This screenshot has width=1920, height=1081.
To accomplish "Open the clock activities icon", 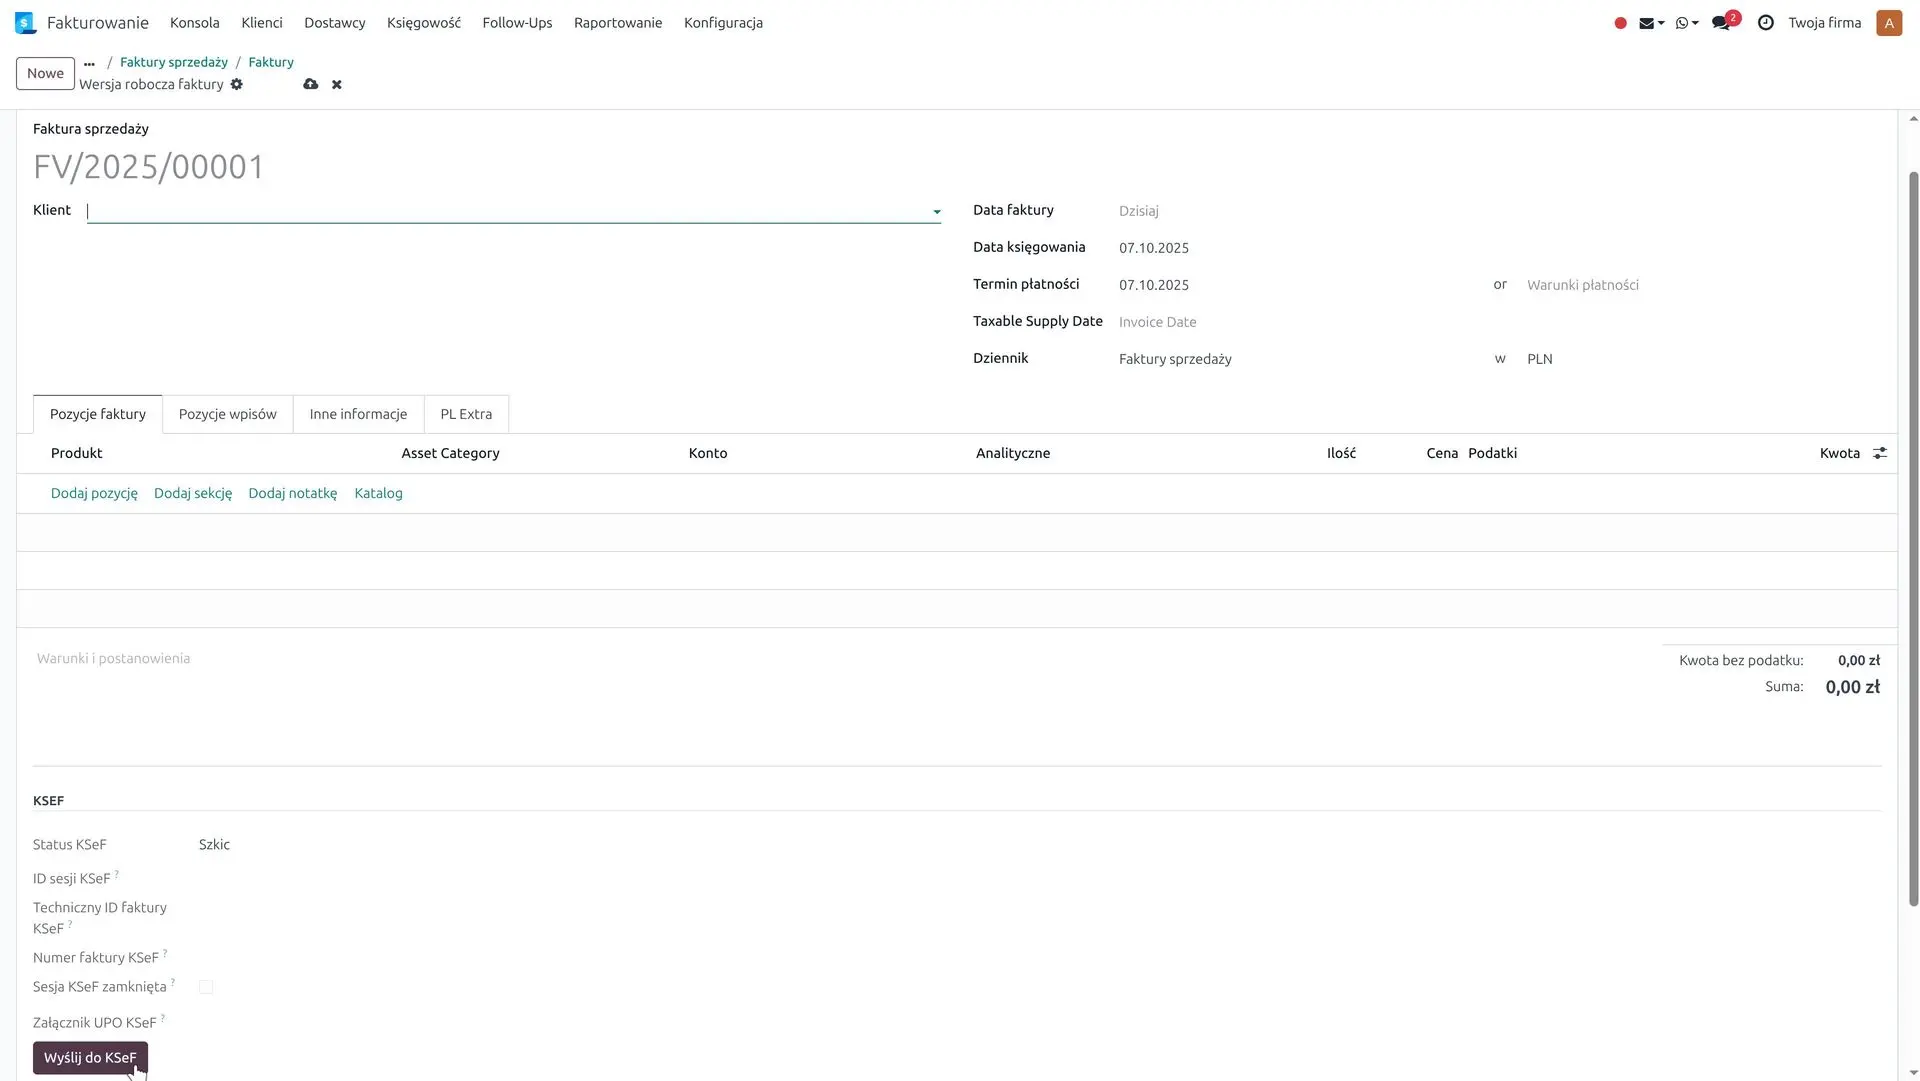I will click(1765, 23).
